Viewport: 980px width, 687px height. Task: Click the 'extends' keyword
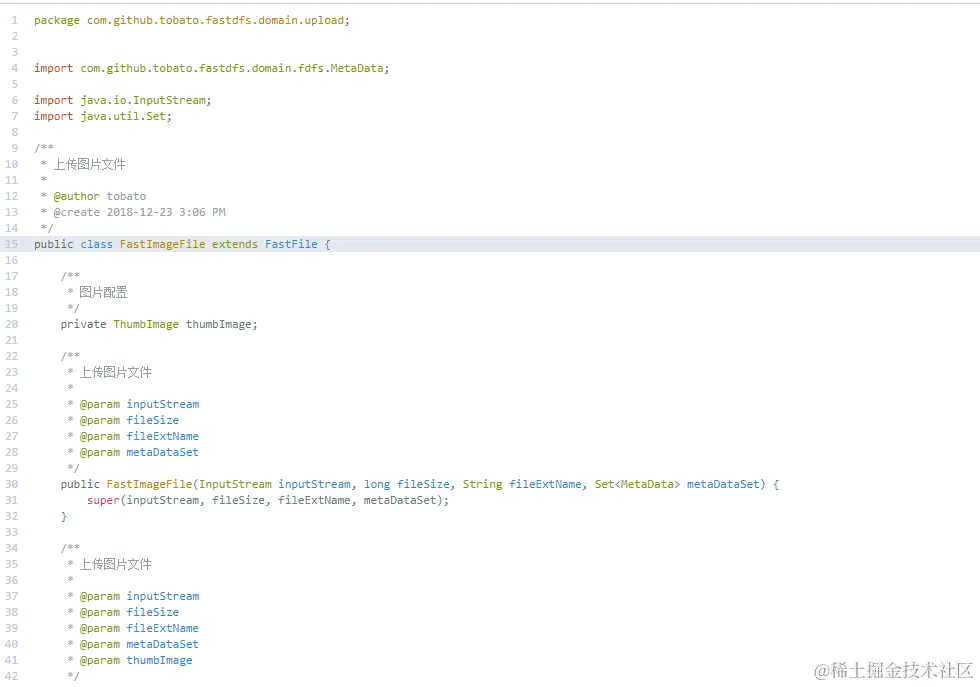[234, 244]
